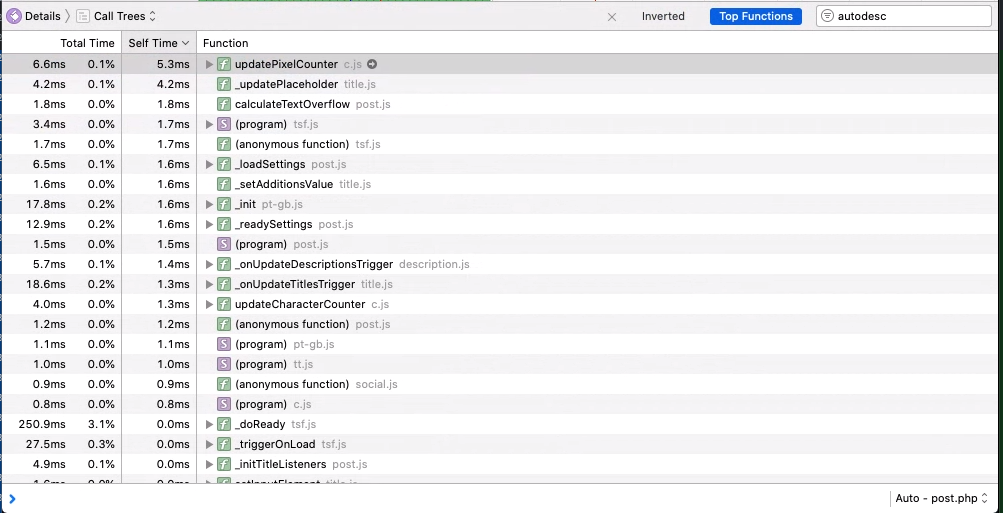The image size is (1003, 513).
Task: Select (program) post.js row
Action: point(499,244)
